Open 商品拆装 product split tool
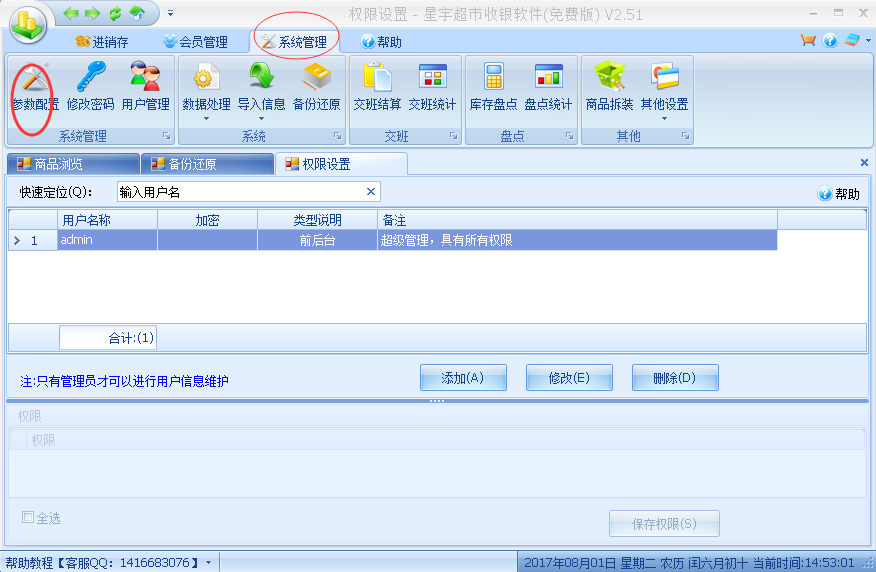This screenshot has width=876, height=572. click(x=609, y=87)
